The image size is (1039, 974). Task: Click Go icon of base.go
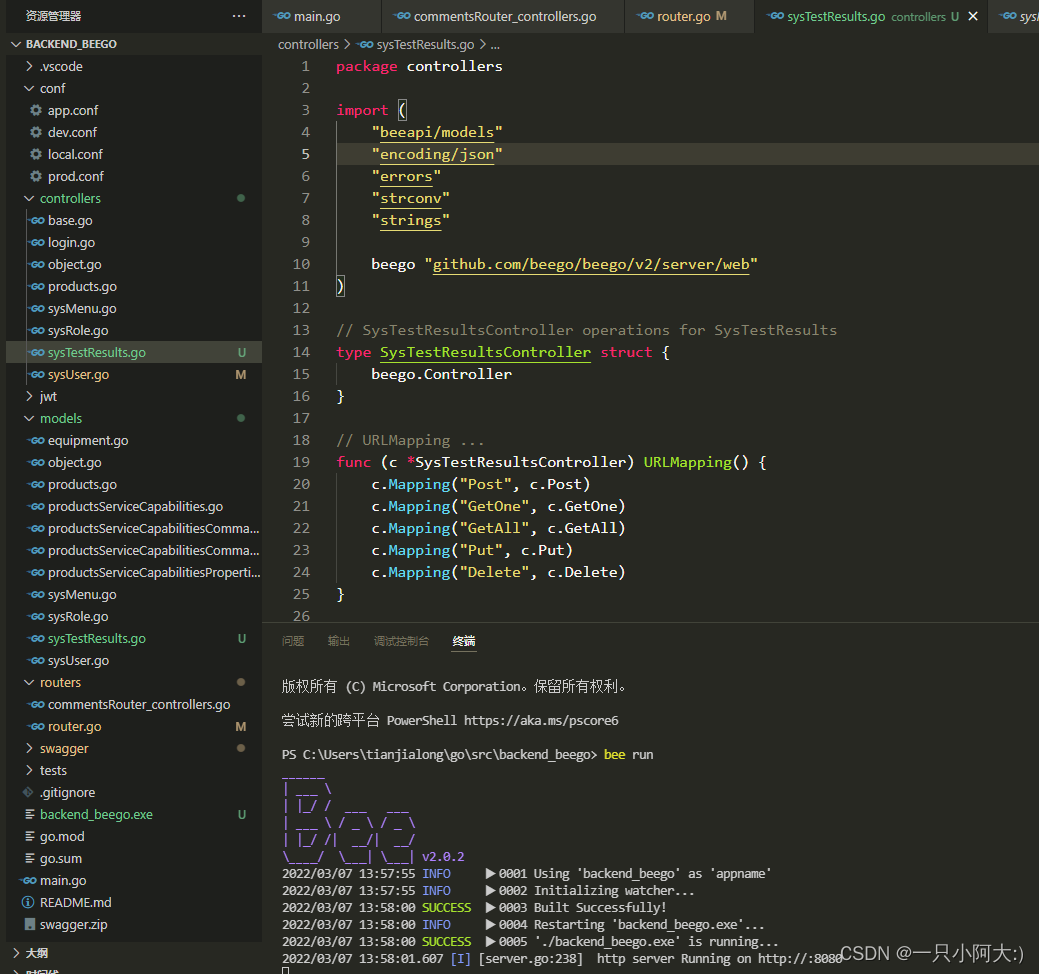coord(36,220)
